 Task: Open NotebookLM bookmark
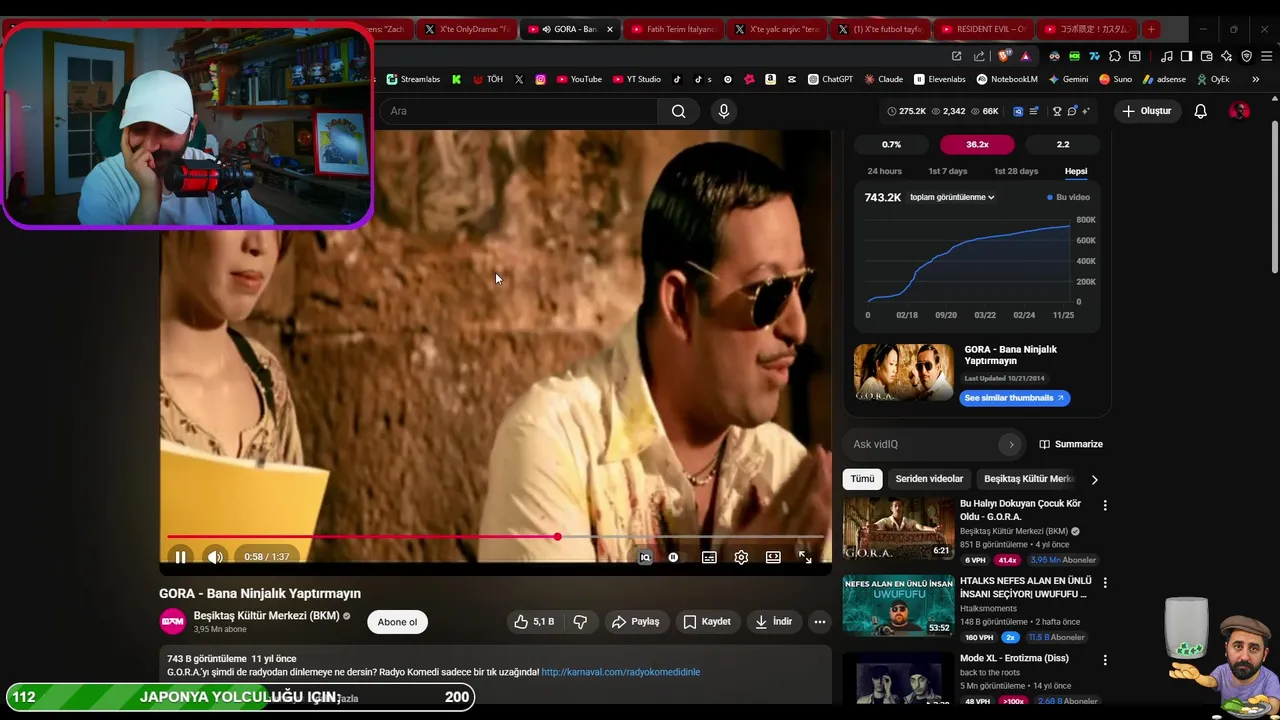click(1007, 79)
